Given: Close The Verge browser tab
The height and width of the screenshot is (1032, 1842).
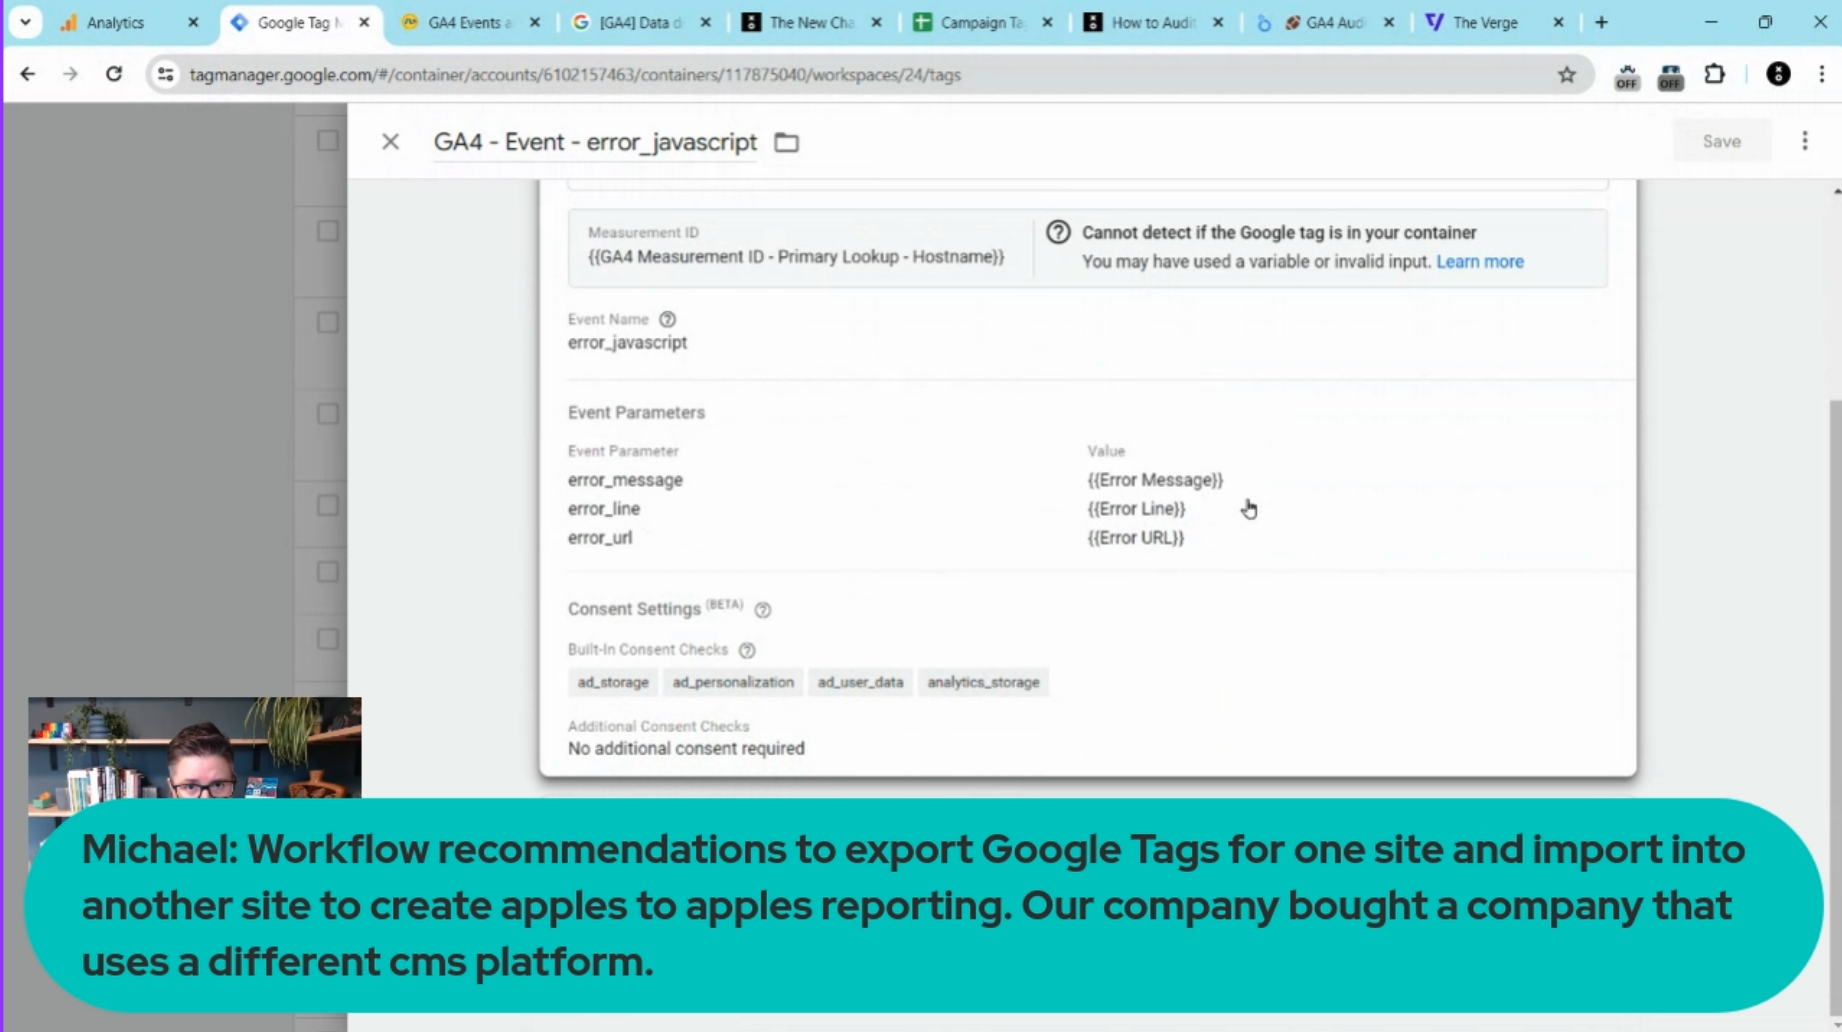Looking at the screenshot, I should pyautogui.click(x=1558, y=22).
